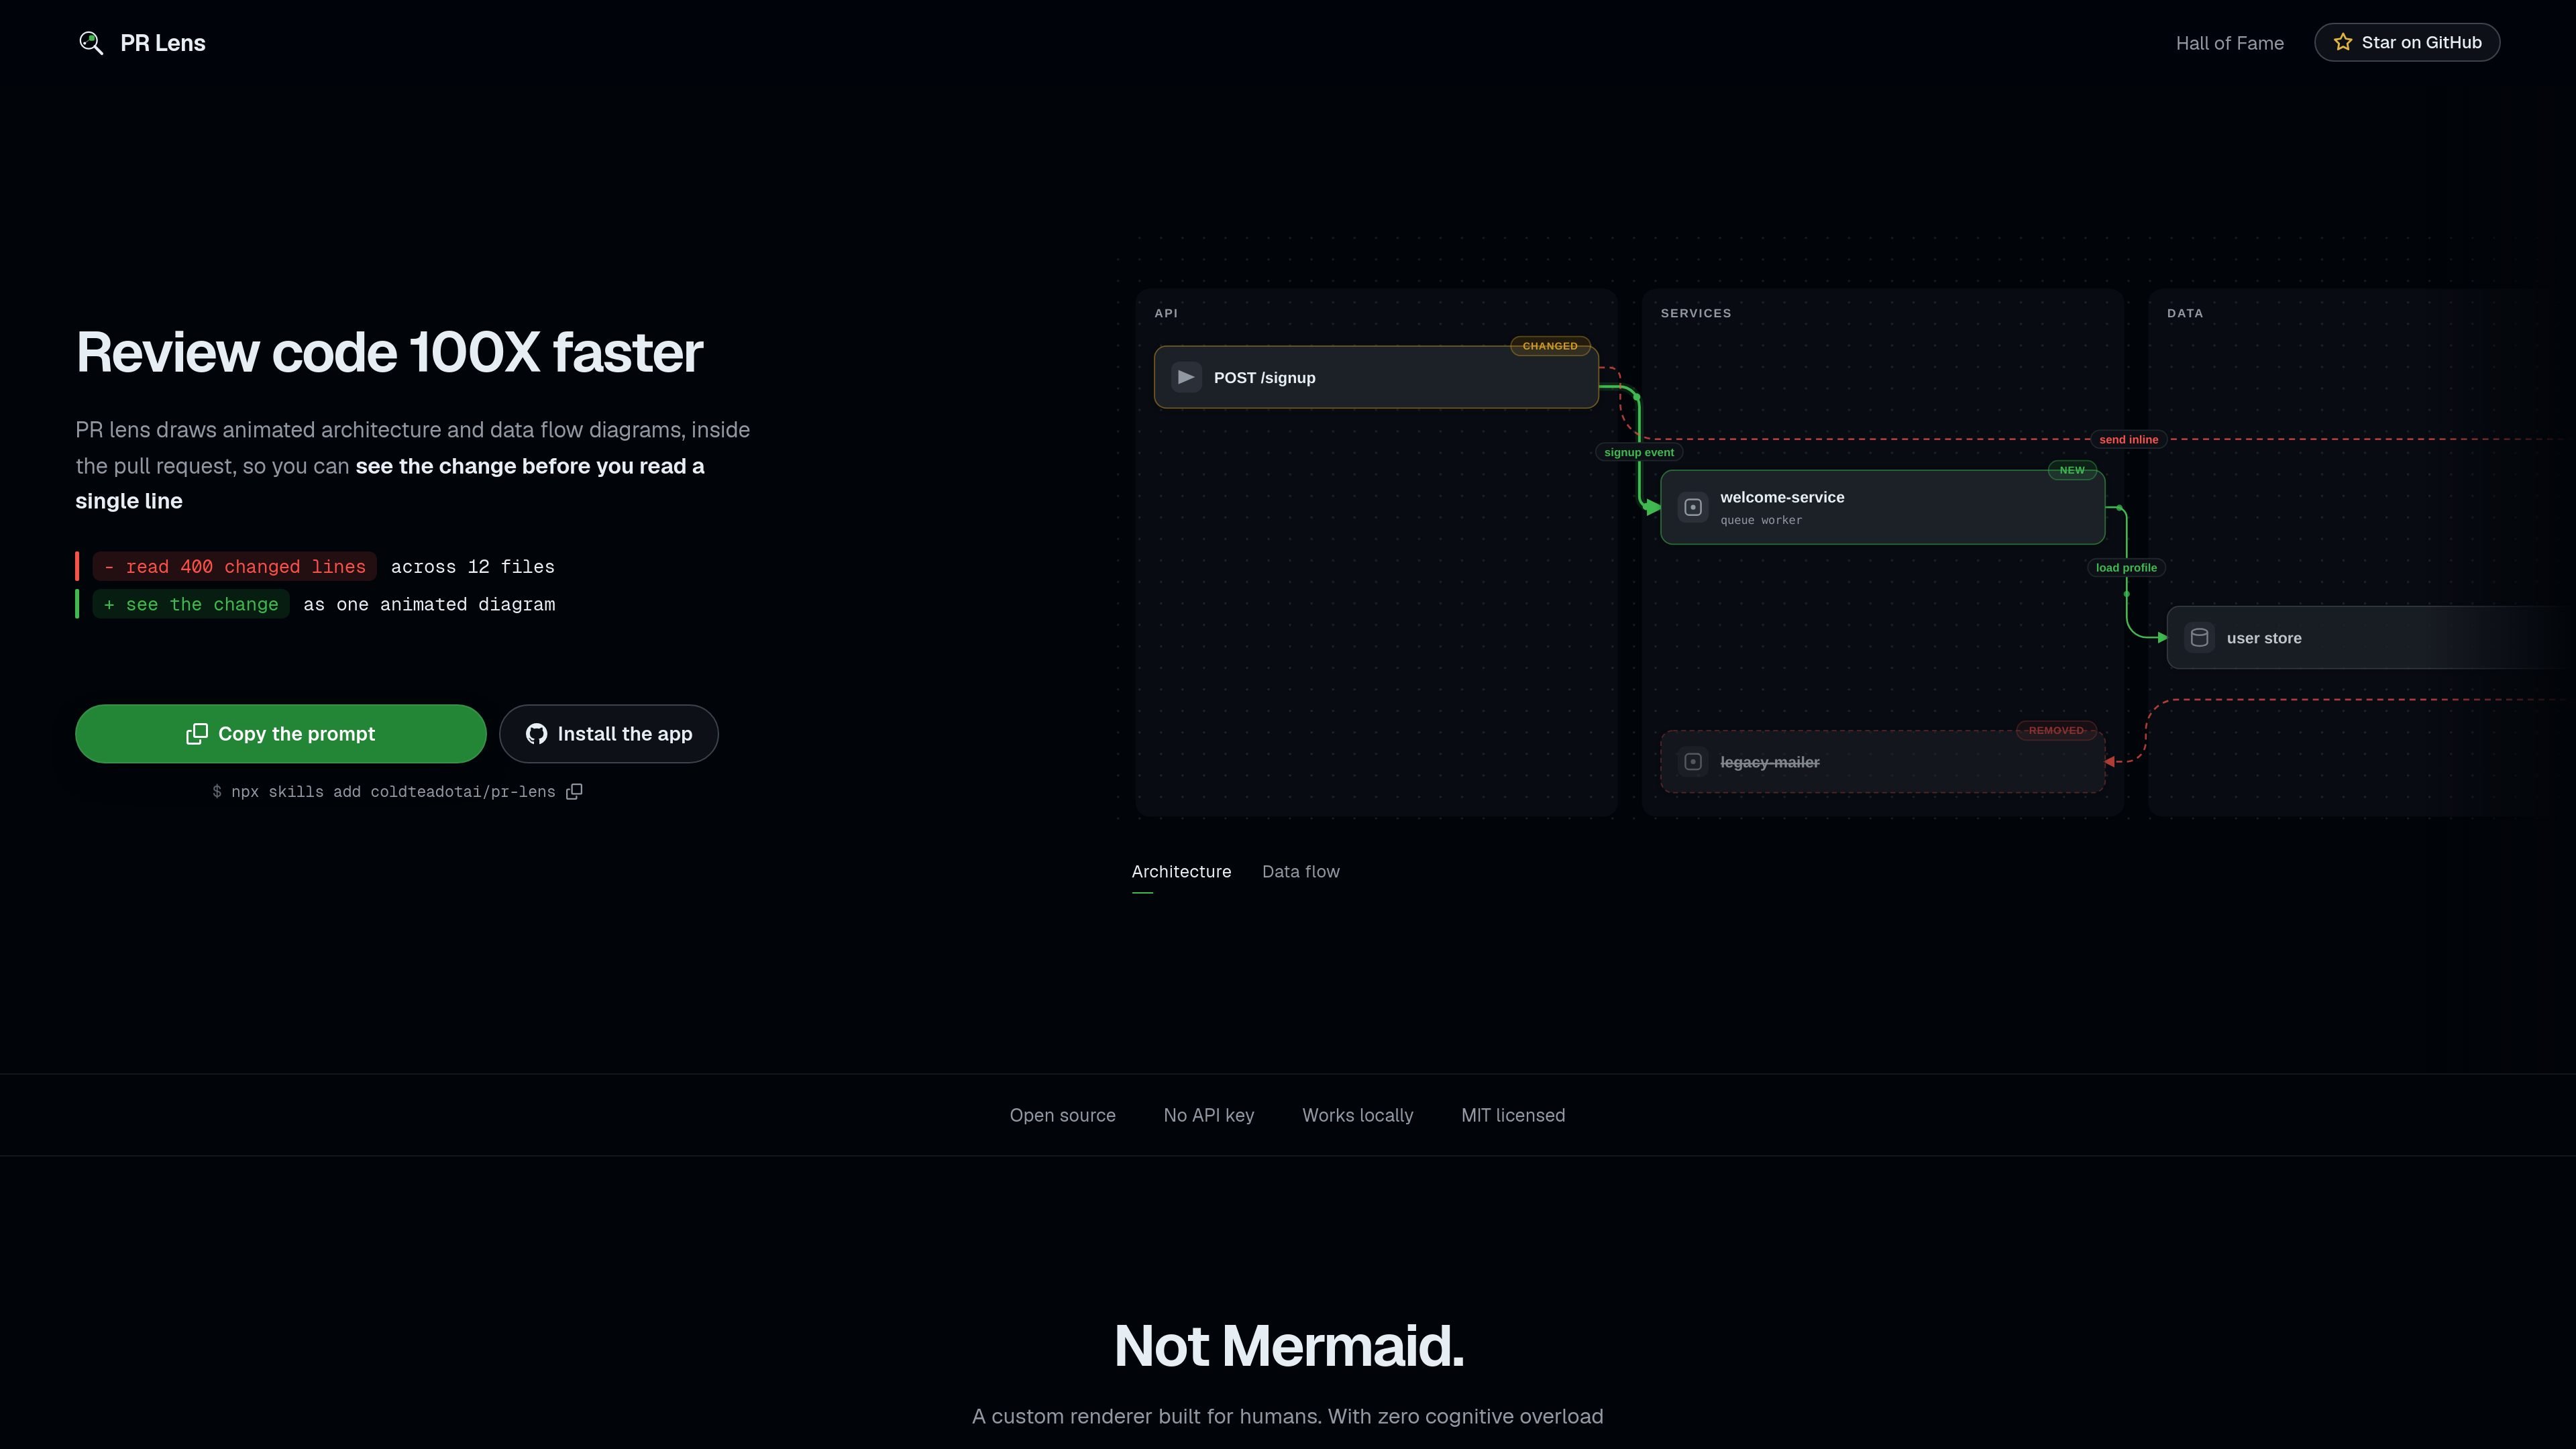Click the REMOVED badge on legacy-mailer
This screenshot has width=2576, height=1449.
(2056, 731)
